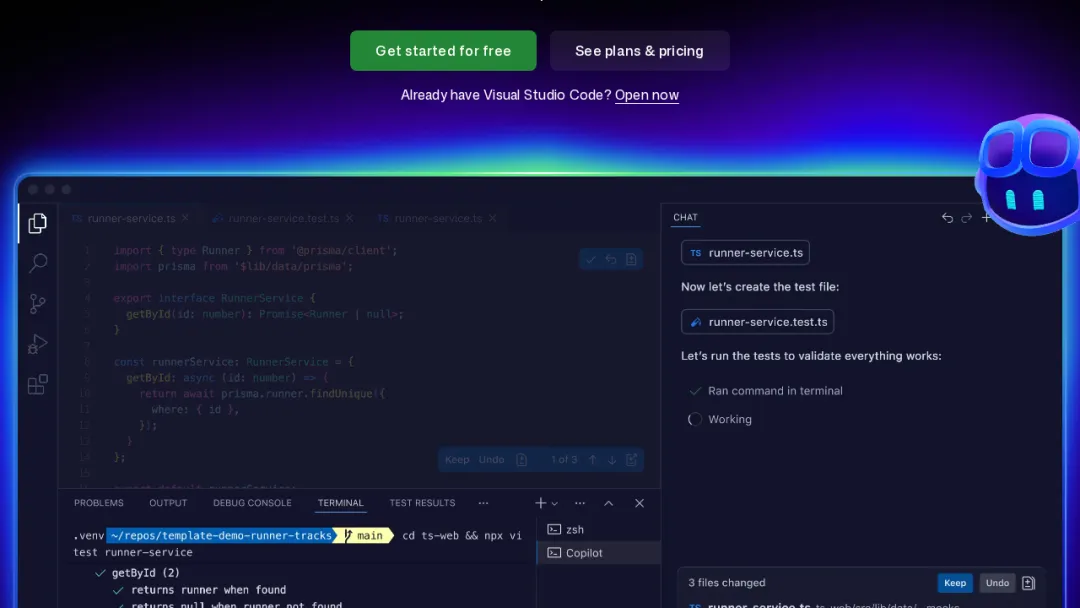
Task: Open the Extensions view icon
Action: [38, 384]
